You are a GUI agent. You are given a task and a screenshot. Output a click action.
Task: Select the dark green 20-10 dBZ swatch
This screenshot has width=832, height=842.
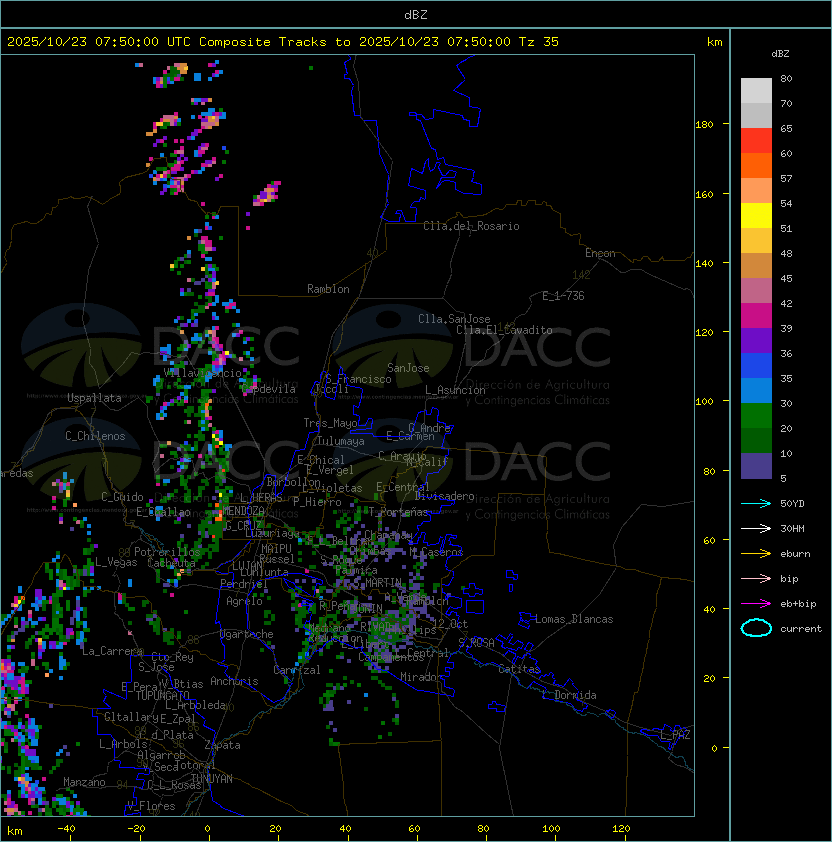pyautogui.click(x=756, y=440)
